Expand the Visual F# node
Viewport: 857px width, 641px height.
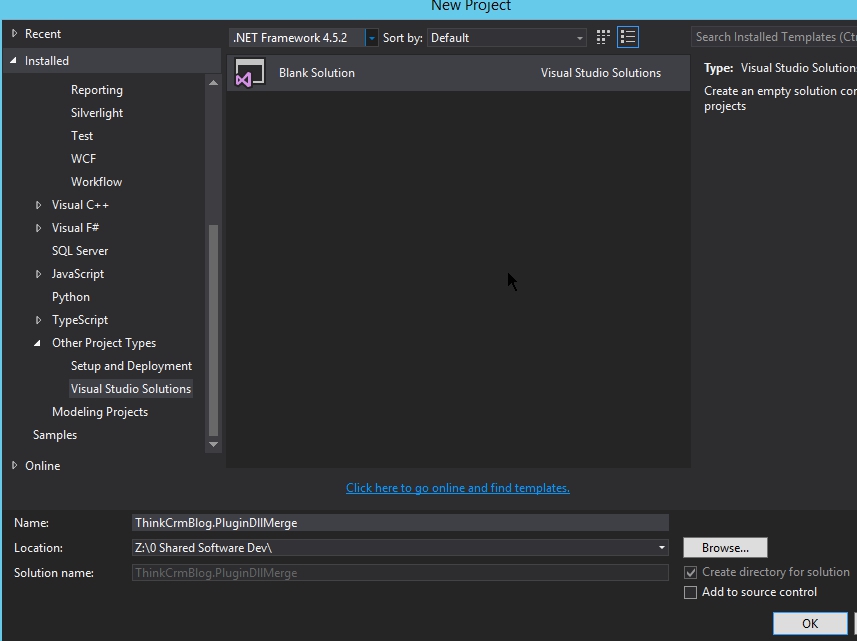coord(38,228)
